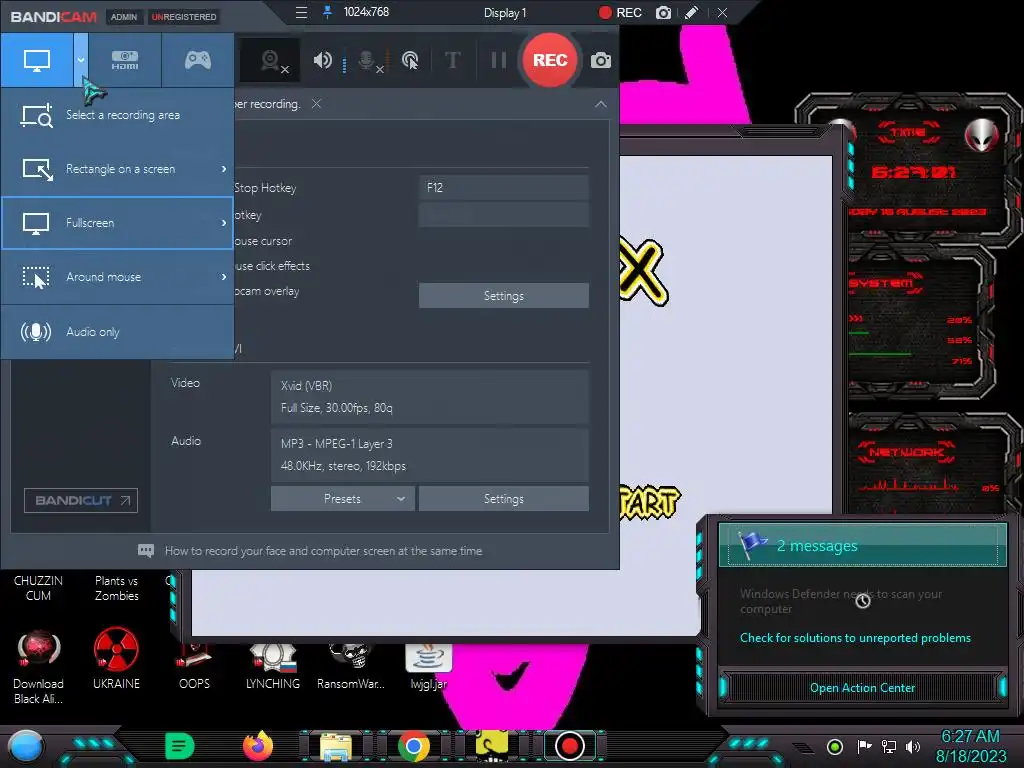Collapse the panel with the up chevron
This screenshot has height=768, width=1024.
(x=600, y=104)
